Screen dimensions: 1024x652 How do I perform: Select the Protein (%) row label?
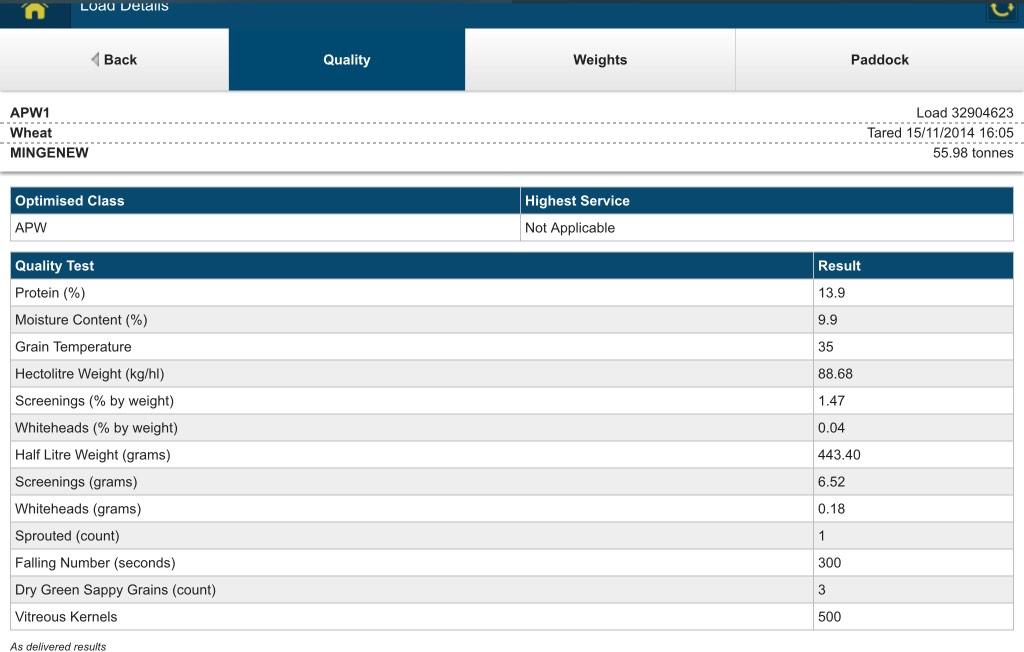50,293
